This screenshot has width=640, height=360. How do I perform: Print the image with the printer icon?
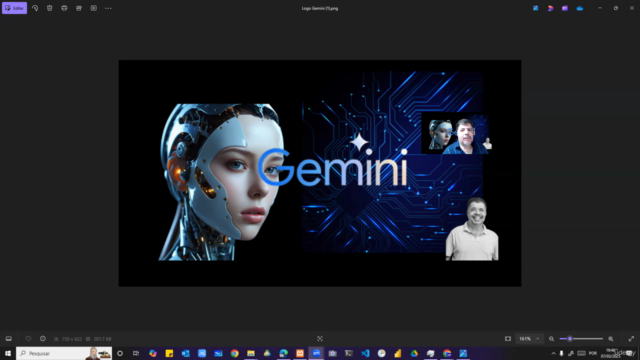pyautogui.click(x=64, y=8)
